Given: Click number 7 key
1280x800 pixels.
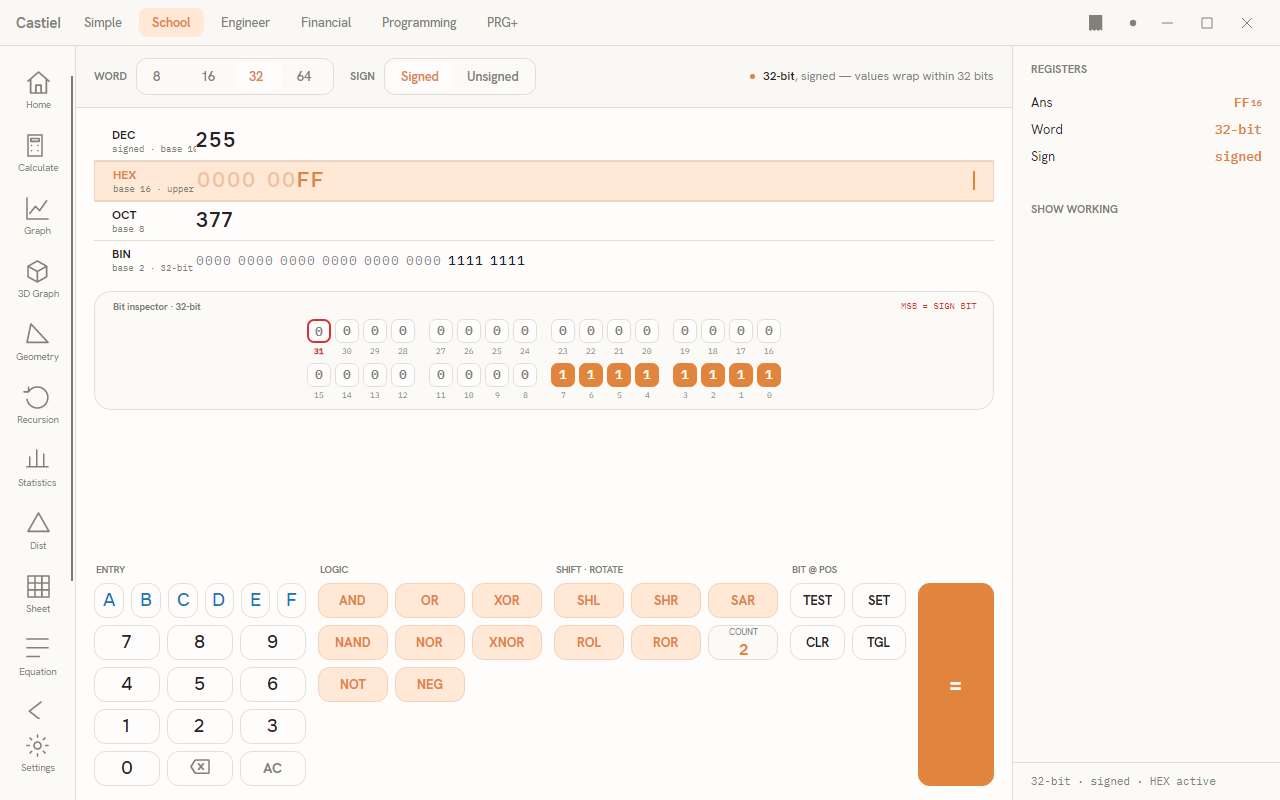Looking at the screenshot, I should click(127, 642).
